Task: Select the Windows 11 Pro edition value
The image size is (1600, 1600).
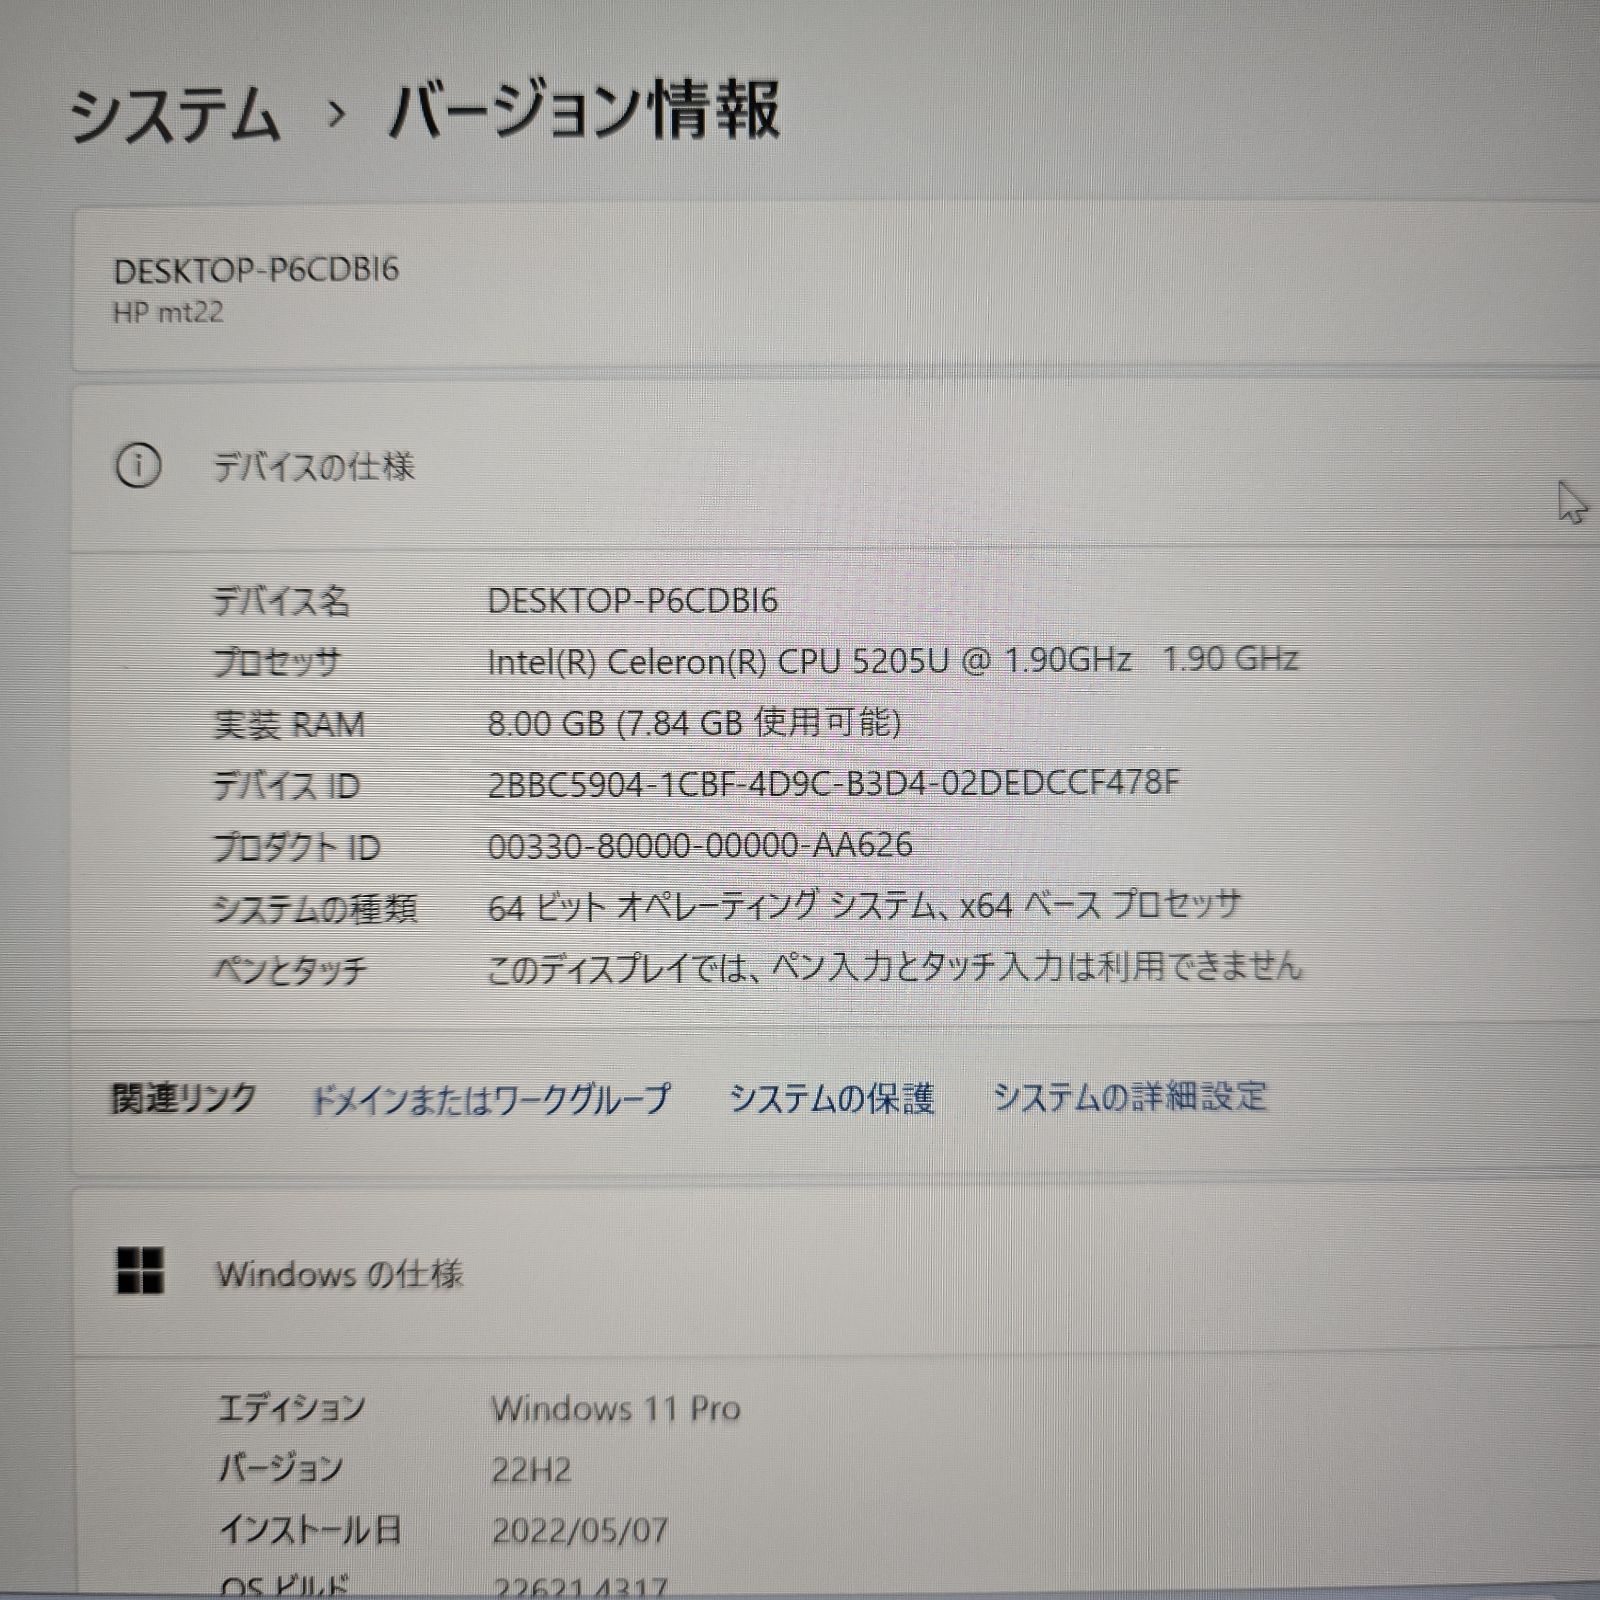Action: pyautogui.click(x=616, y=1409)
